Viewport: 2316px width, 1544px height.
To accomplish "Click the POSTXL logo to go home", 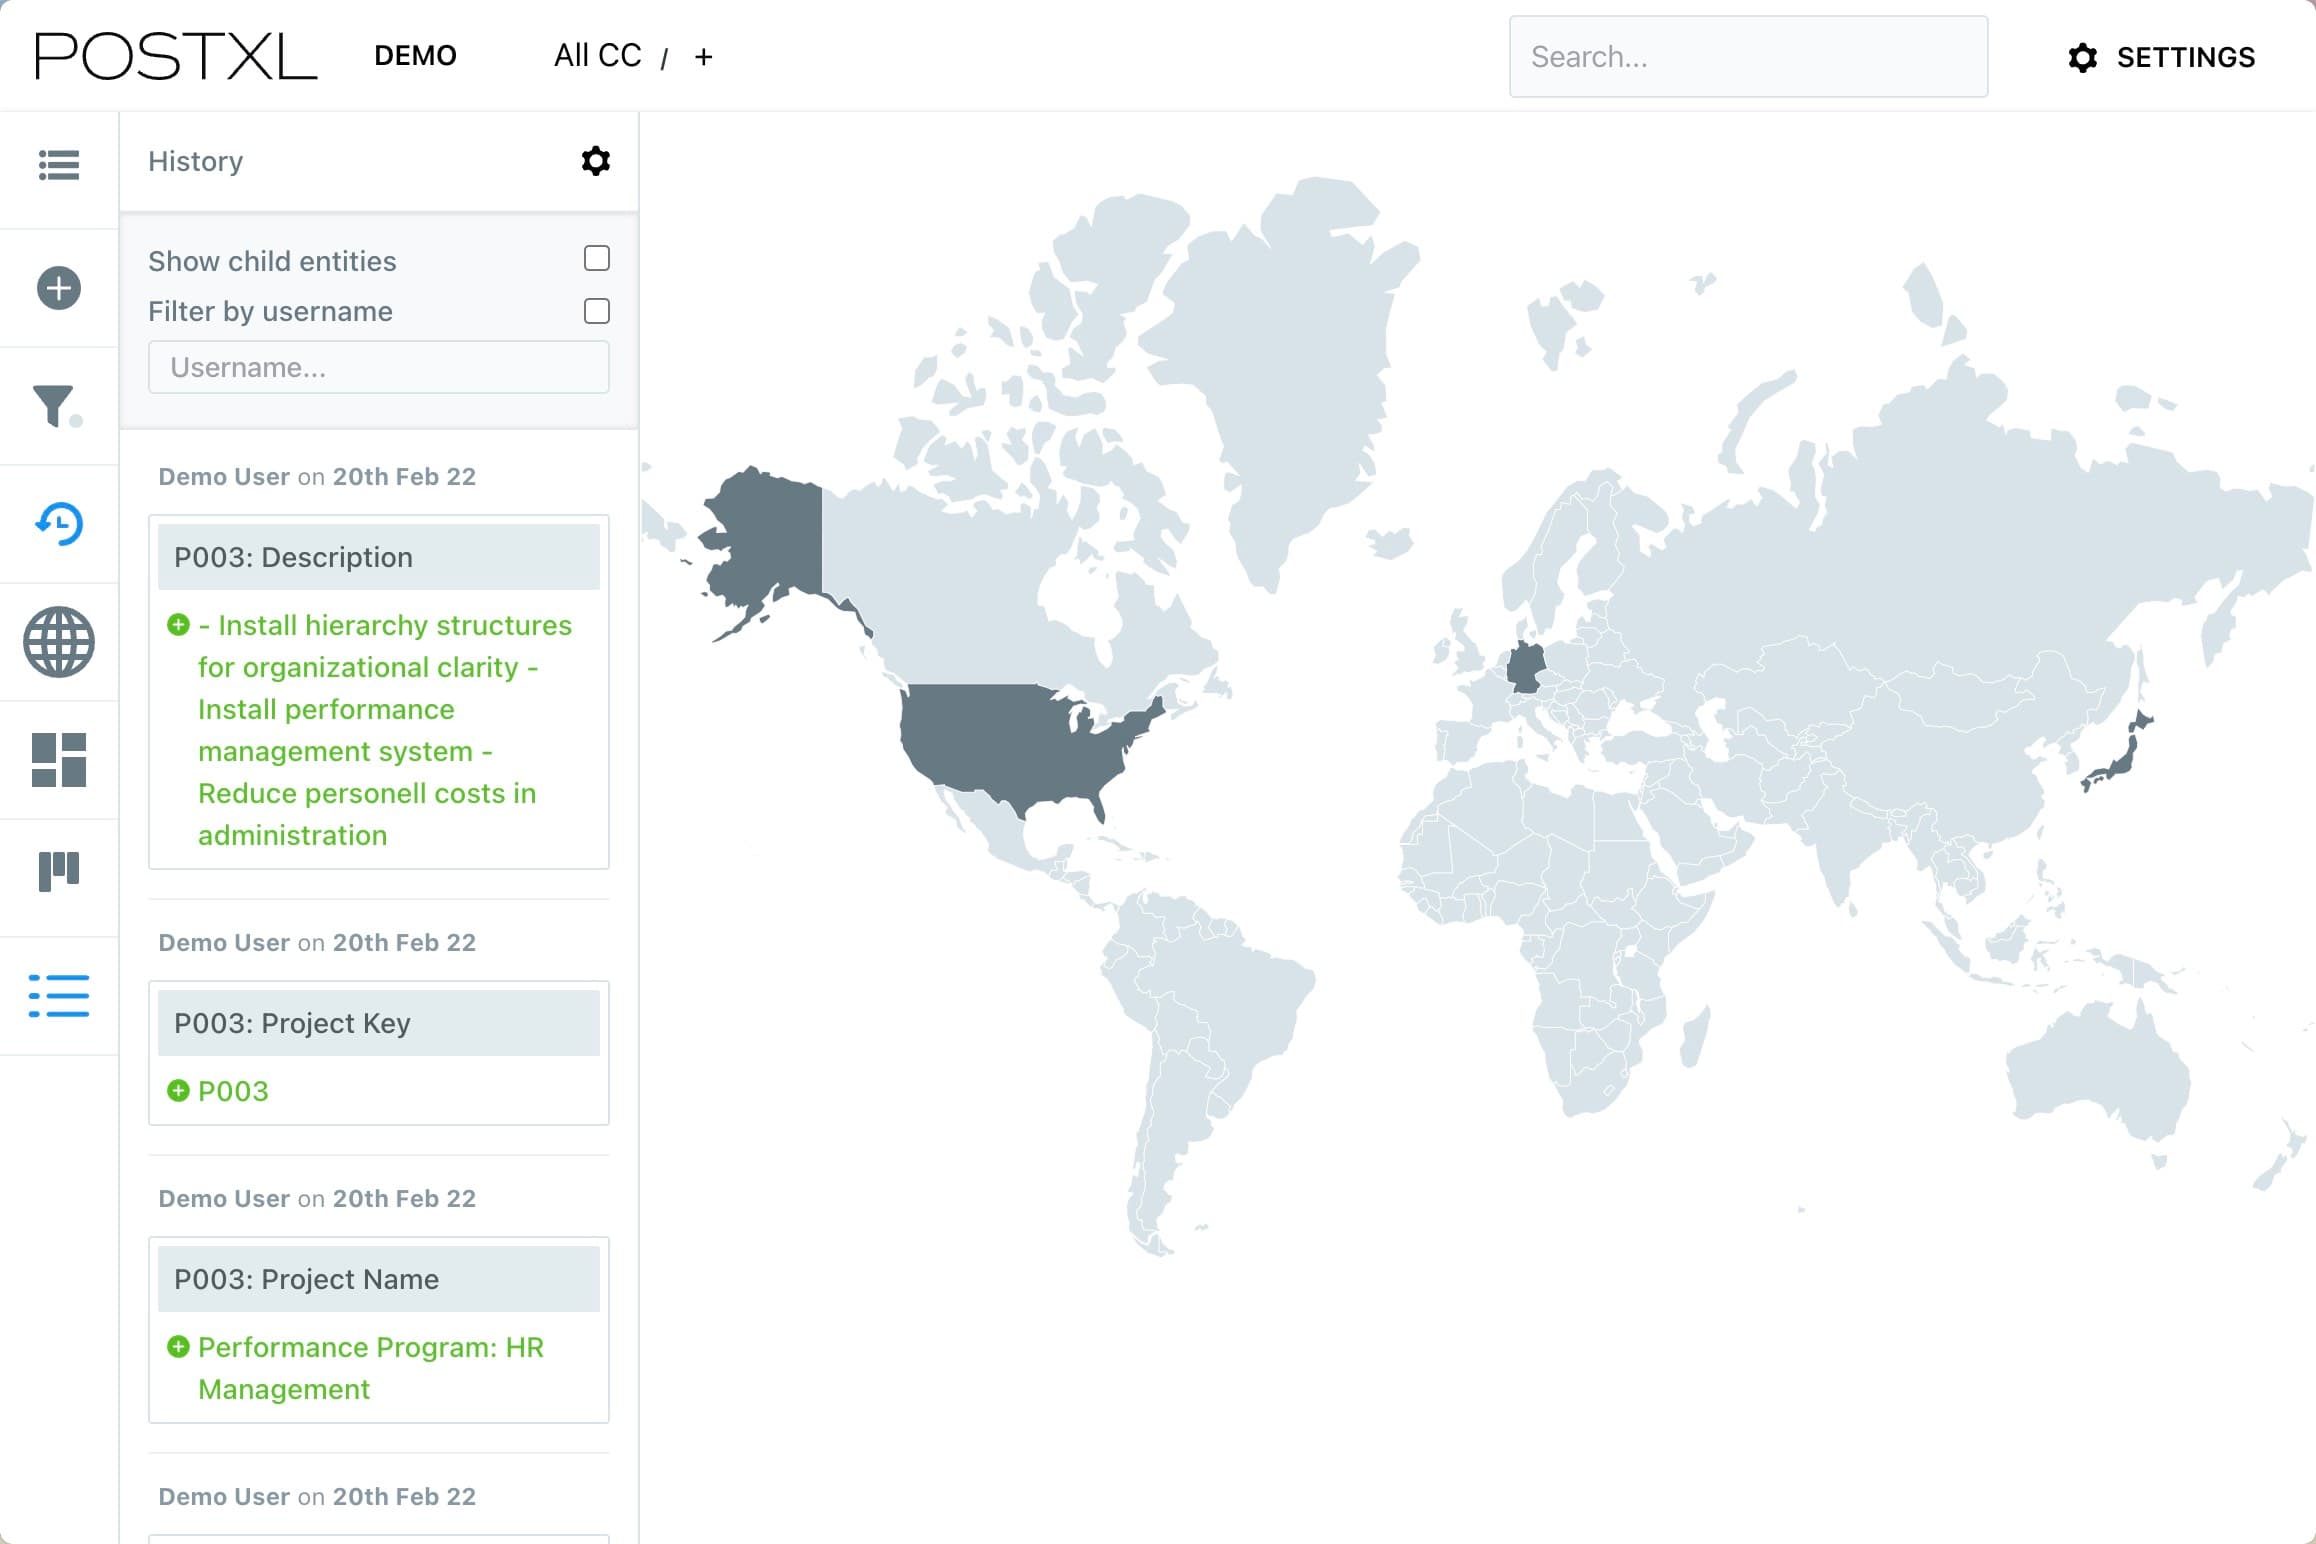I will point(174,55).
